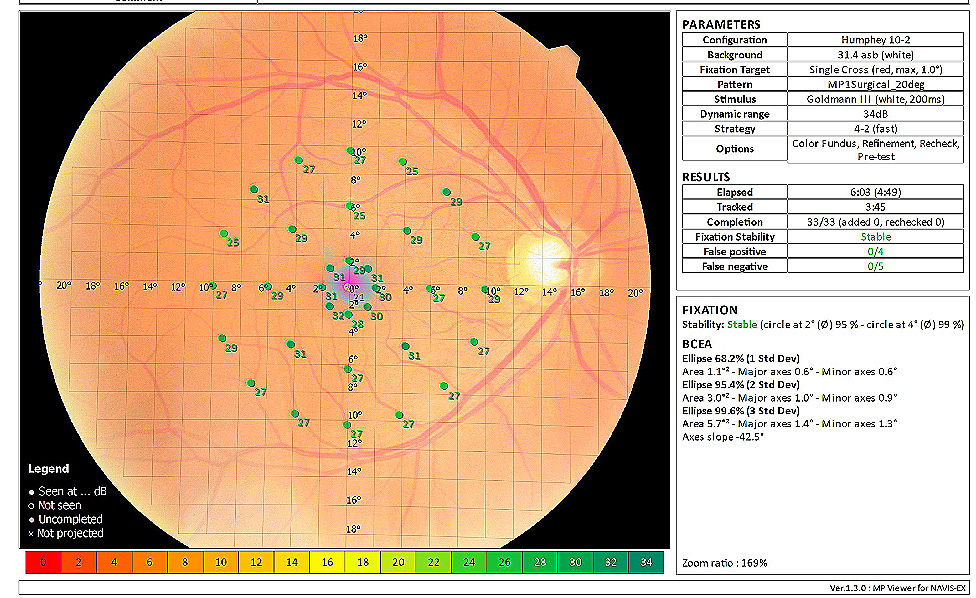The image size is (976, 598).
Task: Click the 'Zoom ratio : 169%' text
Action: [x=725, y=563]
